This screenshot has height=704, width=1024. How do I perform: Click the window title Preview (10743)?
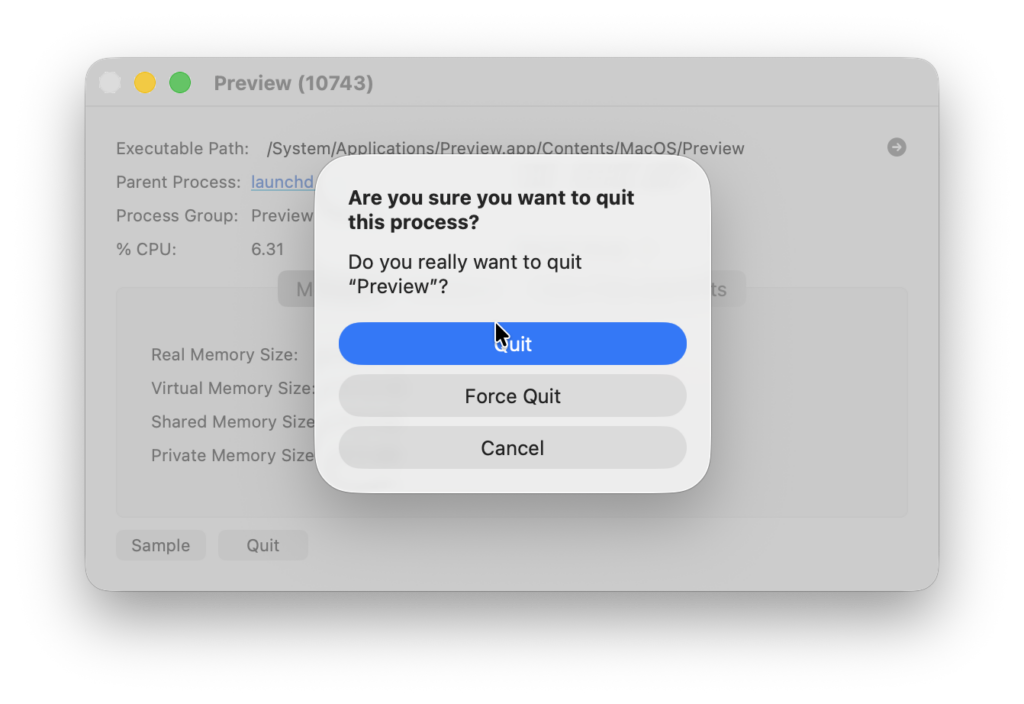[x=293, y=83]
